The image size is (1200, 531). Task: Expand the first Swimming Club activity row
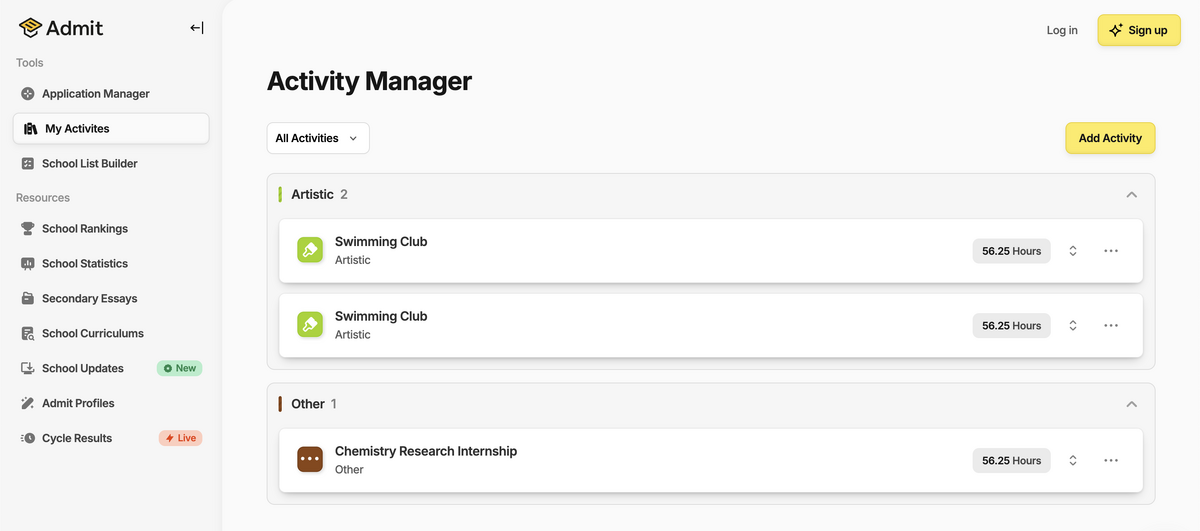tap(1073, 251)
